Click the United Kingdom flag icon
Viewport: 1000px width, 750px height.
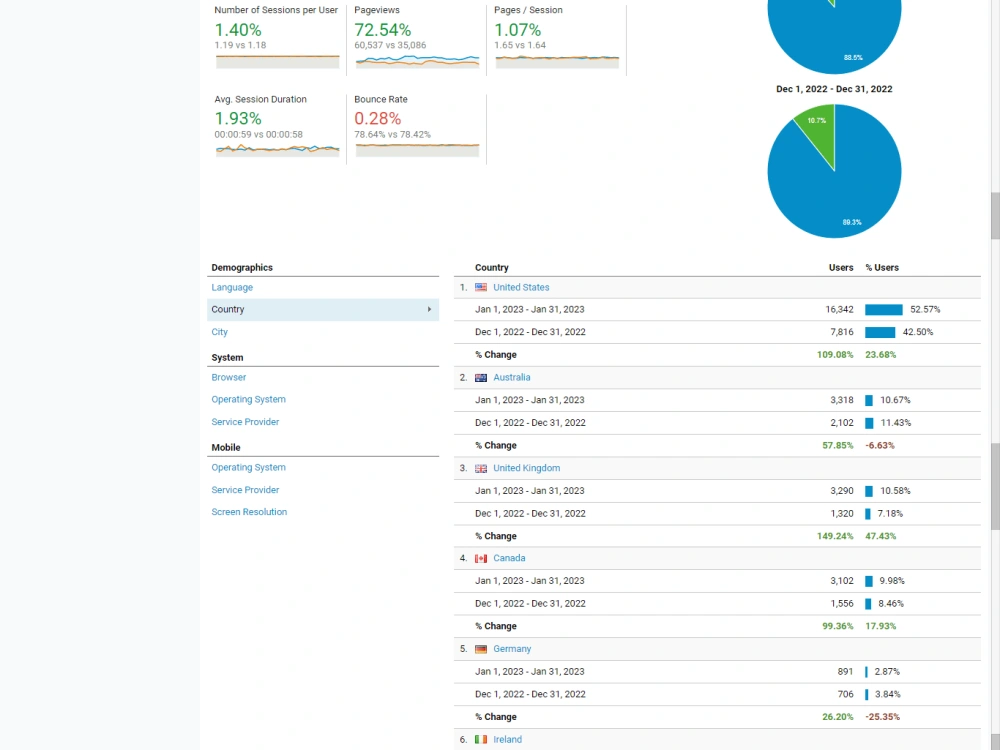(x=481, y=468)
